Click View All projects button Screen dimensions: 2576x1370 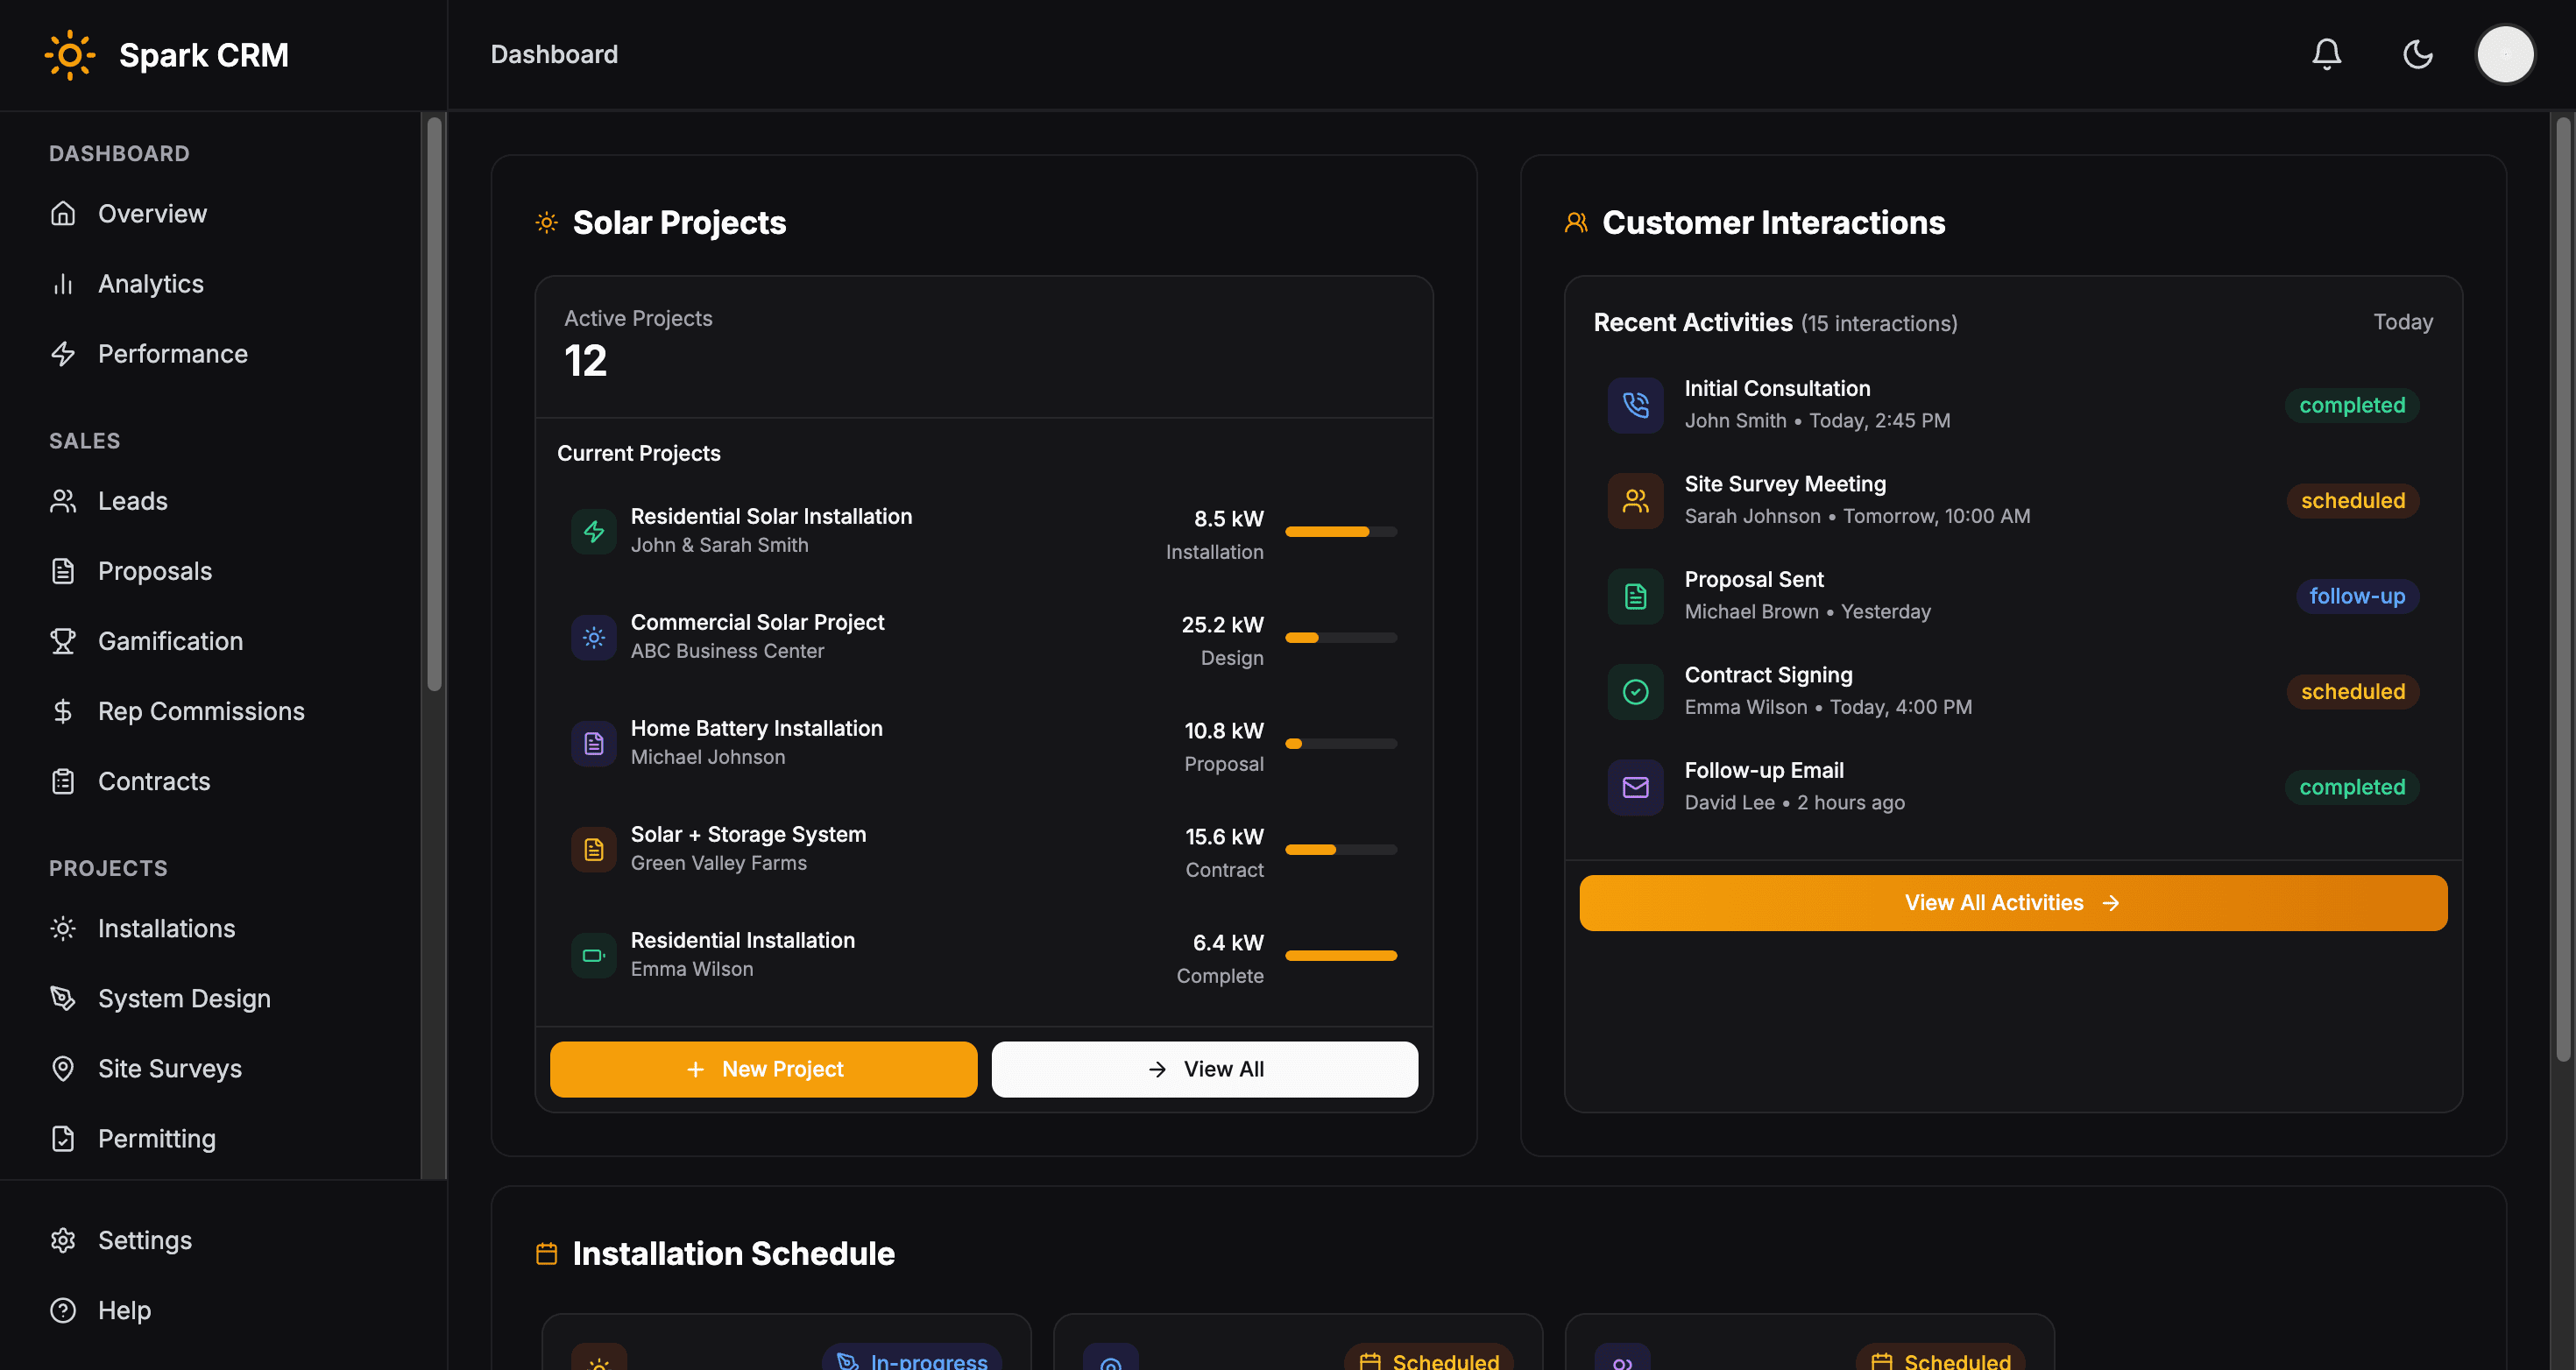tap(1204, 1069)
